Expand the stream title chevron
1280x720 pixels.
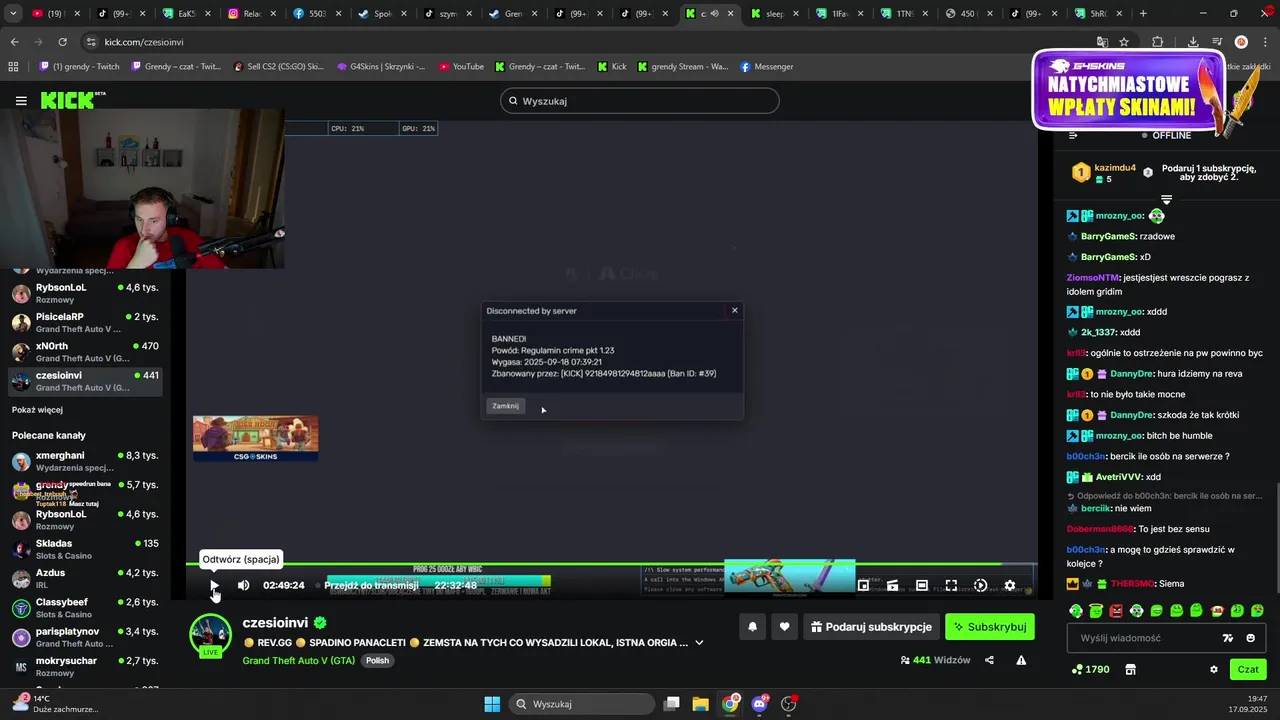pos(699,642)
